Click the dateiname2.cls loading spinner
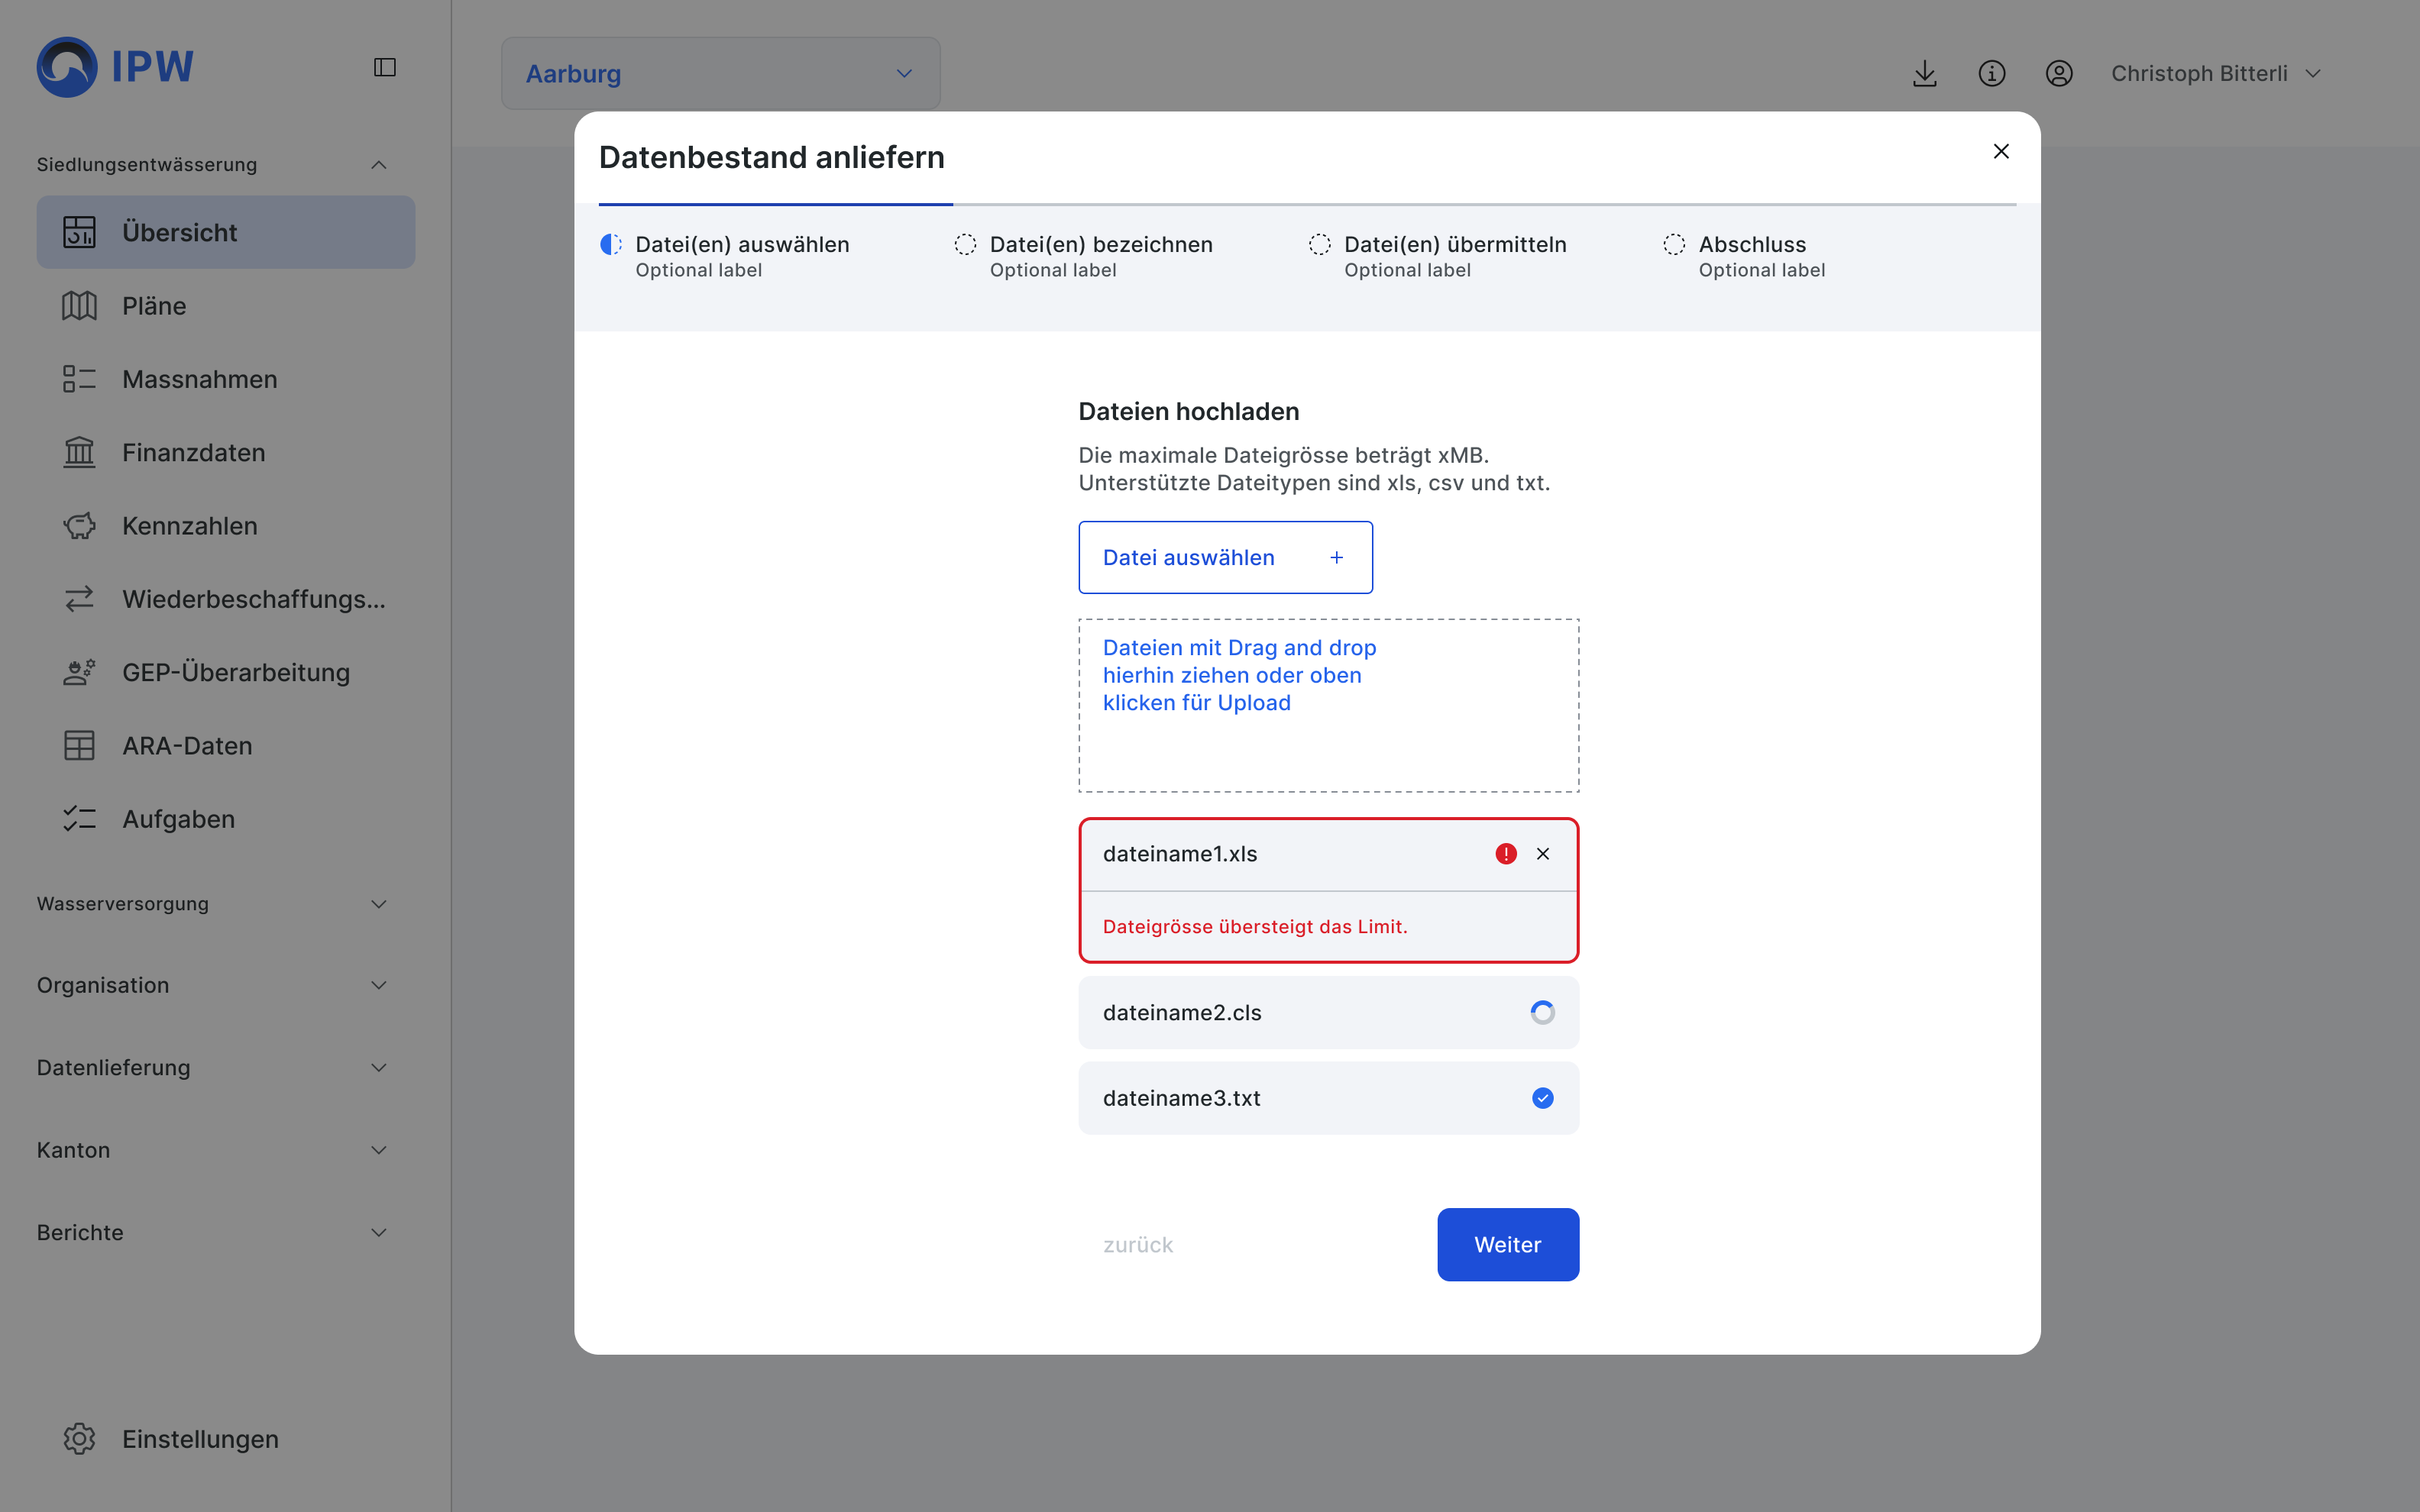Viewport: 2420px width, 1512px height. point(1542,1012)
